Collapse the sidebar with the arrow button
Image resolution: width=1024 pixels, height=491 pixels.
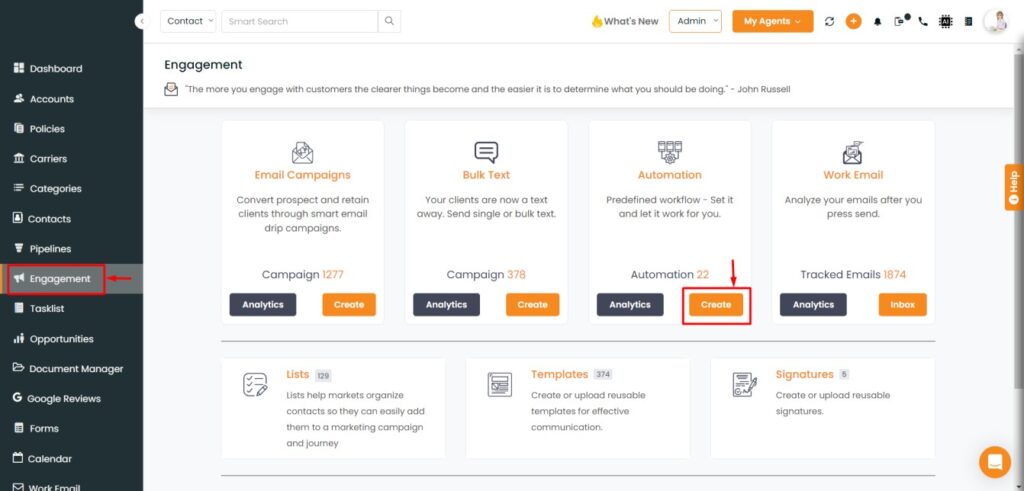coord(142,22)
